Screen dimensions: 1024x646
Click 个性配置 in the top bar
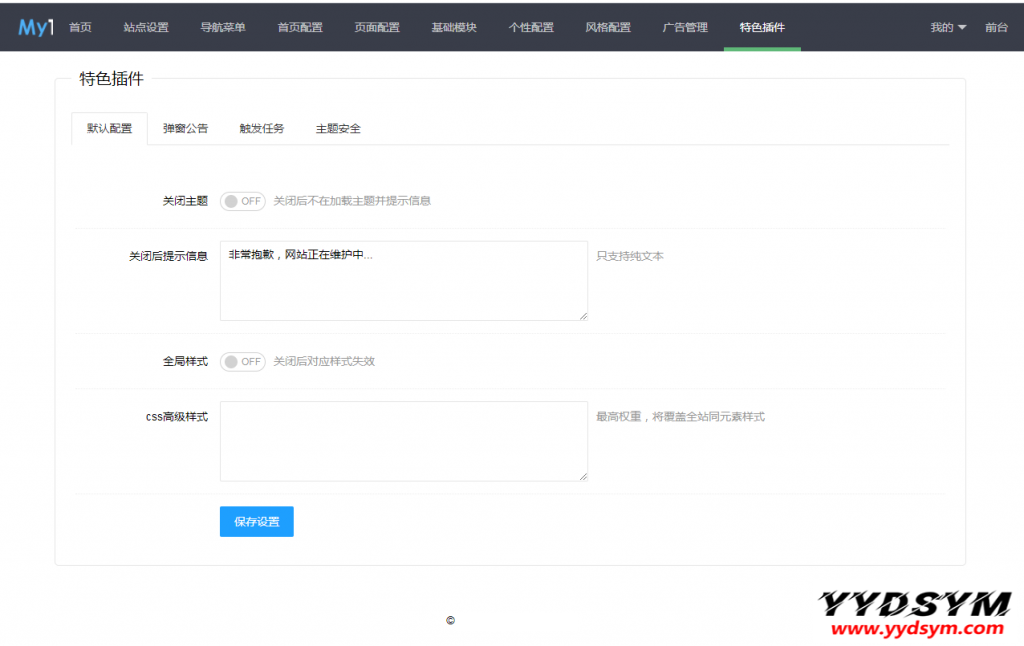(531, 28)
